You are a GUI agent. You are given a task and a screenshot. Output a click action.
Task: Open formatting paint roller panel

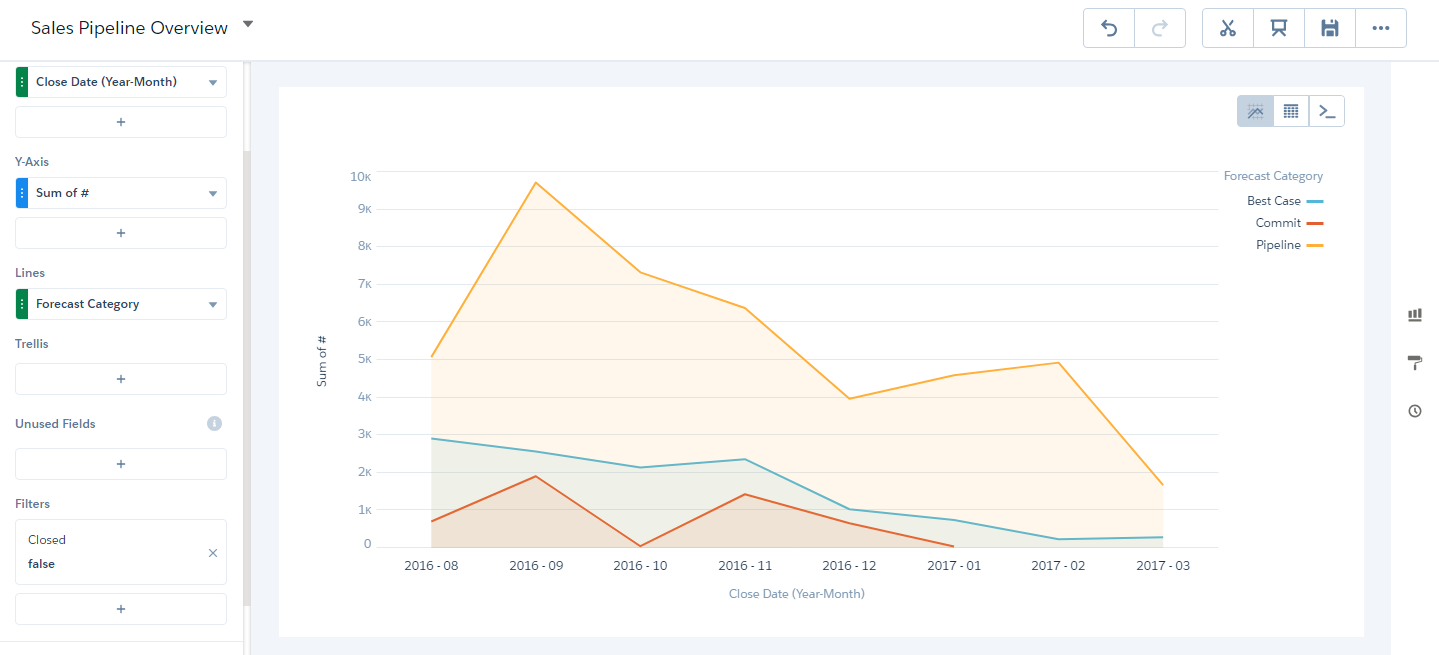(1415, 362)
